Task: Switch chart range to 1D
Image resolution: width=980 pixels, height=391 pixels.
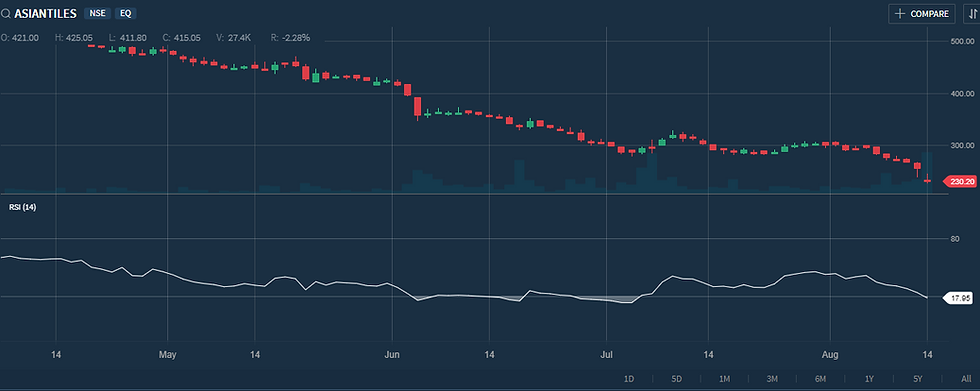Action: (x=629, y=379)
